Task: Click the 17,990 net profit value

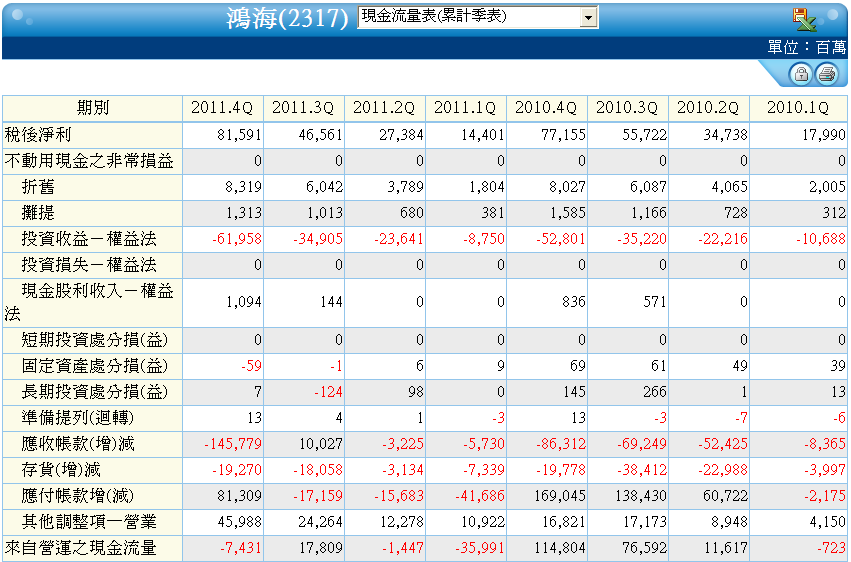Action: 824,135
